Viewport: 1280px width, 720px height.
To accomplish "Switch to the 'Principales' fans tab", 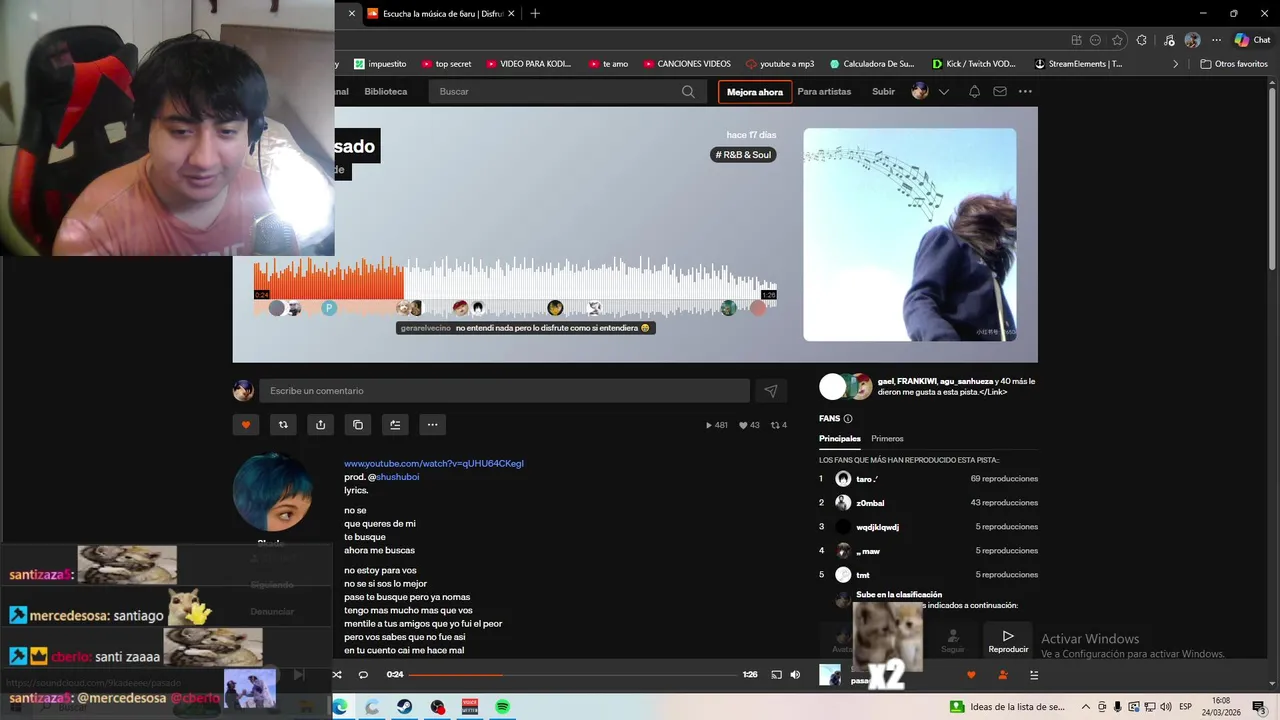I will [x=840, y=439].
